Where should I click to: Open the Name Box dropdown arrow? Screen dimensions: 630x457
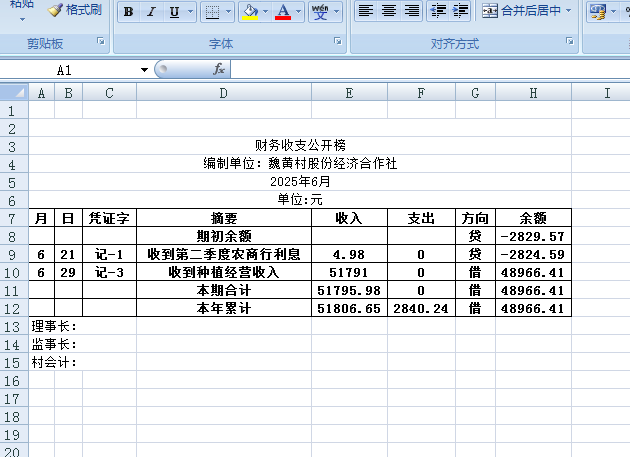pyautogui.click(x=144, y=70)
